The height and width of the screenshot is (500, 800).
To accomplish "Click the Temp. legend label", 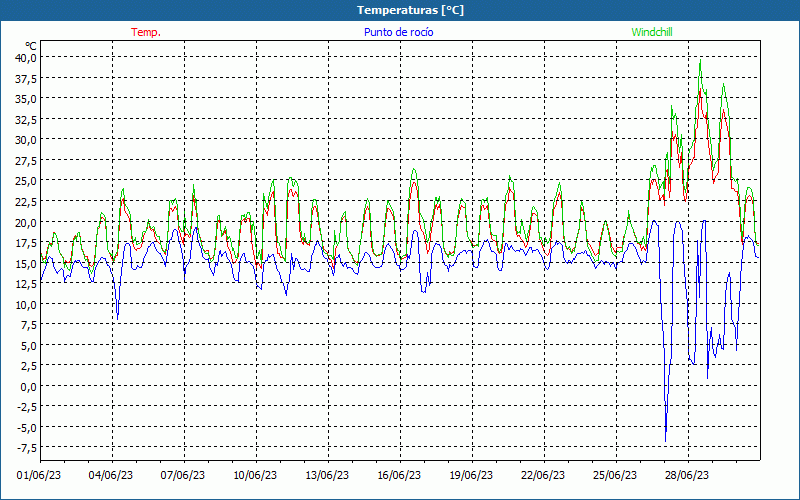I will pyautogui.click(x=146, y=32).
